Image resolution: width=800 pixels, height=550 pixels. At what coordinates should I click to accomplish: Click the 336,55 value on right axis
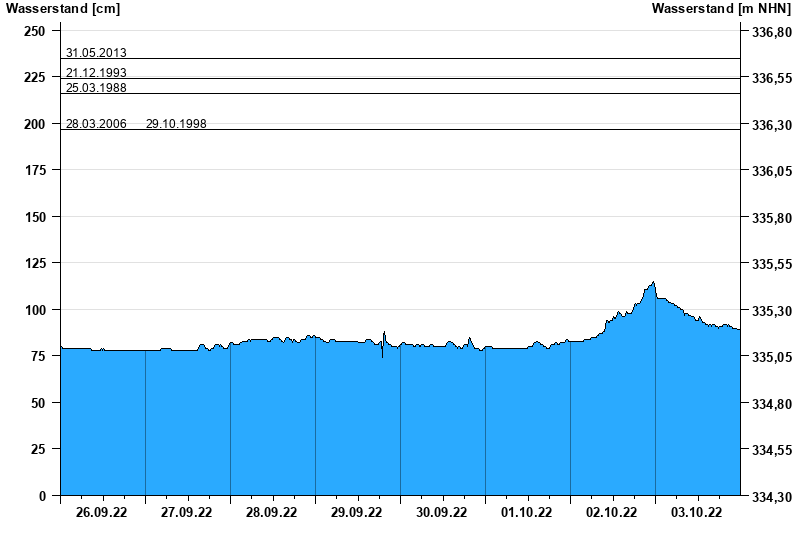[772, 79]
